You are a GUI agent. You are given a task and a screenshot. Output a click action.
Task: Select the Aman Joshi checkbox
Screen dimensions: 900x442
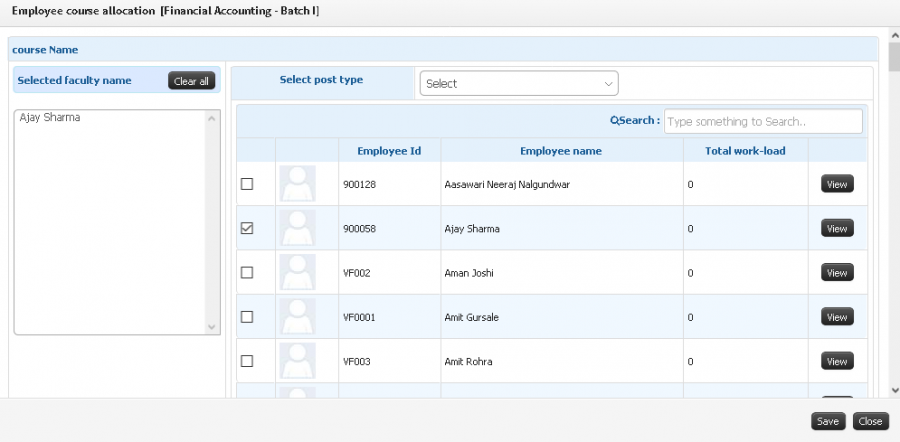pos(247,272)
